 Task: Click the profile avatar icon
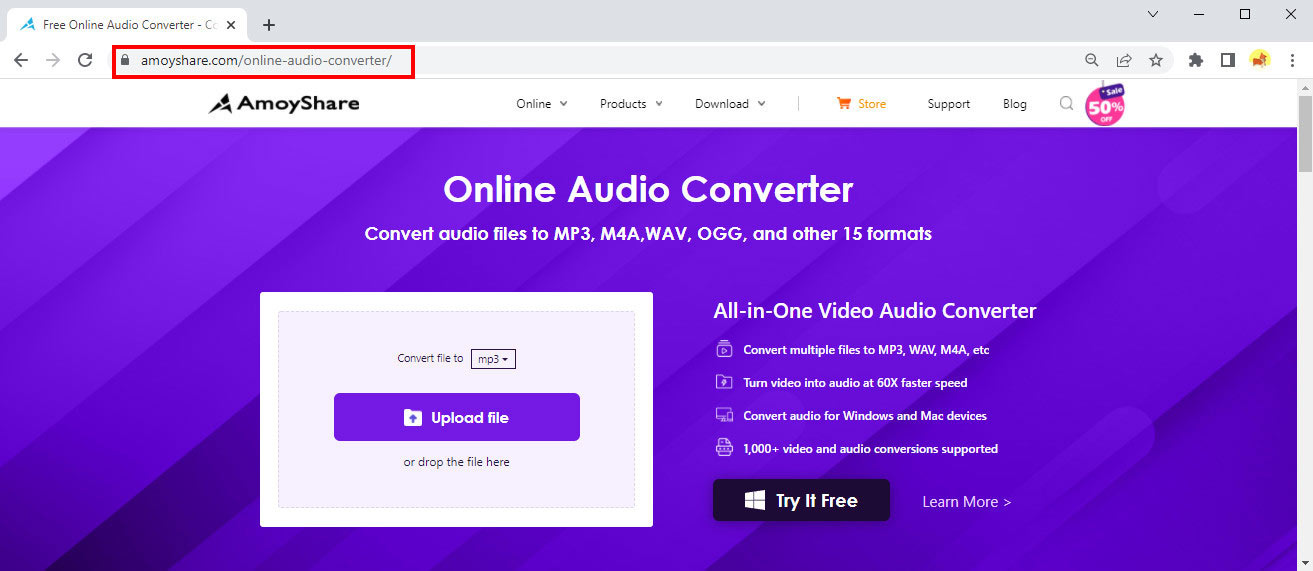click(1259, 60)
